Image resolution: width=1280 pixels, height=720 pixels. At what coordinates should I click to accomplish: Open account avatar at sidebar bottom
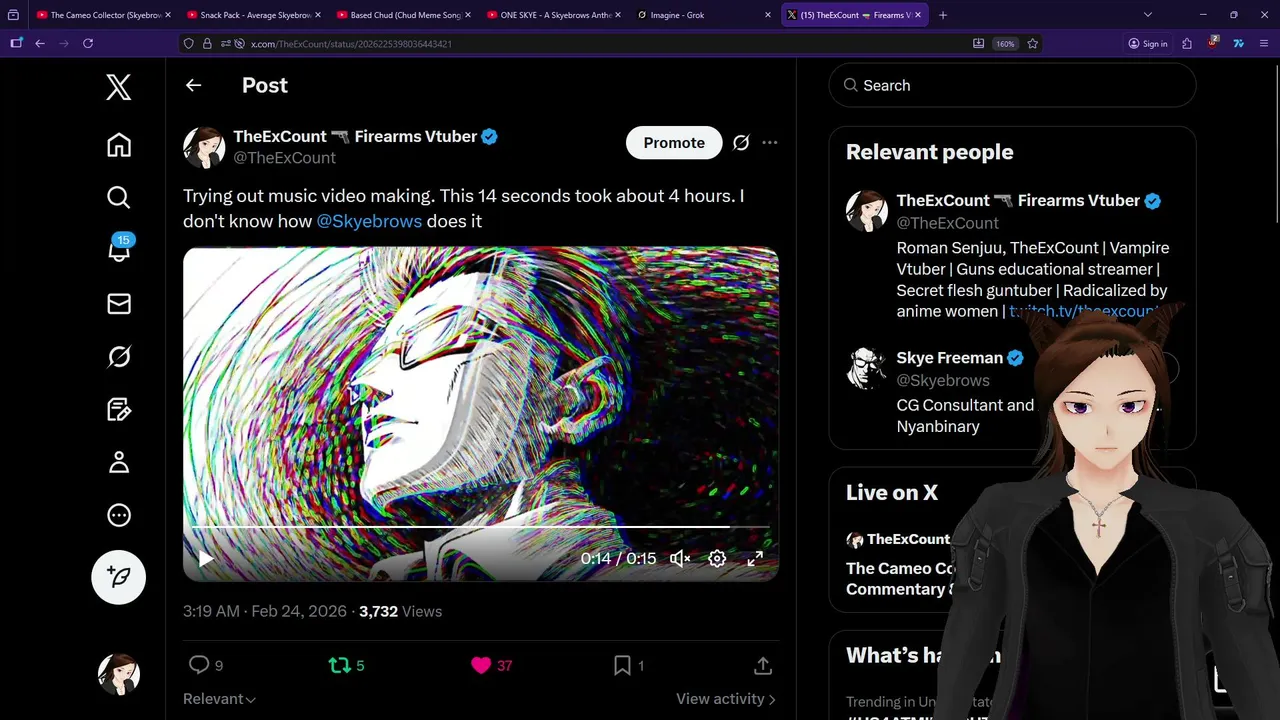click(119, 675)
